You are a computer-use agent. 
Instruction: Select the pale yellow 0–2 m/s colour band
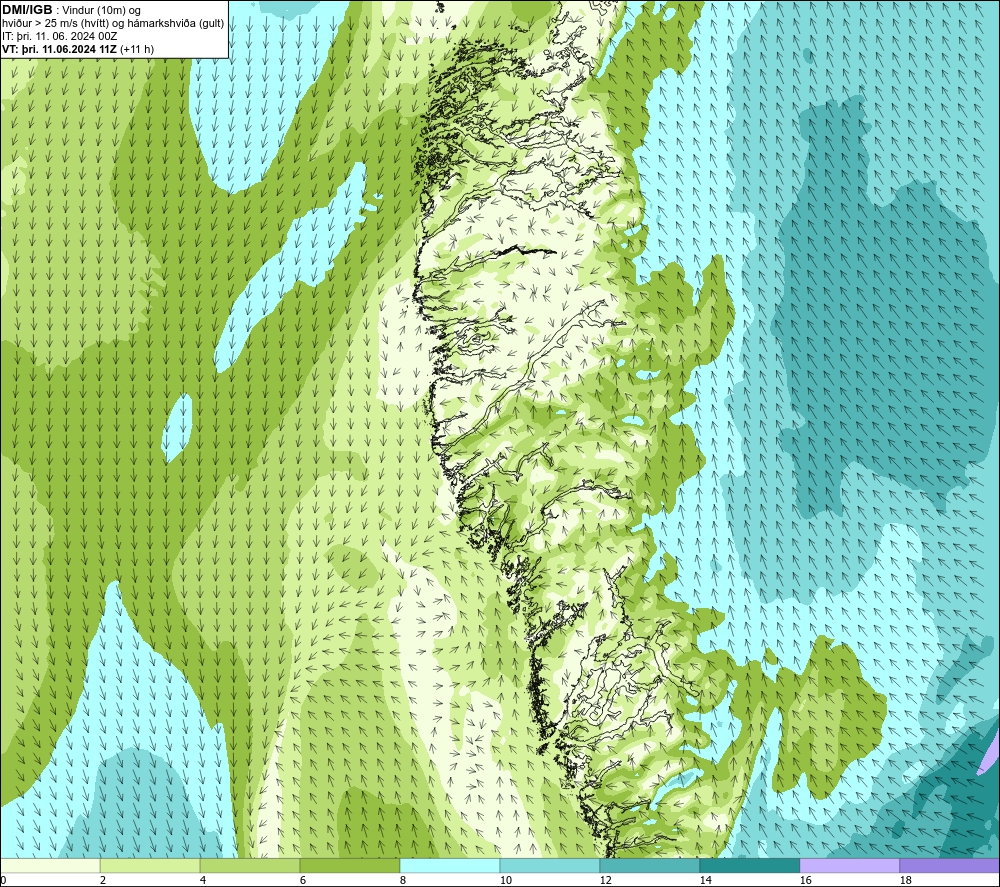point(50,865)
